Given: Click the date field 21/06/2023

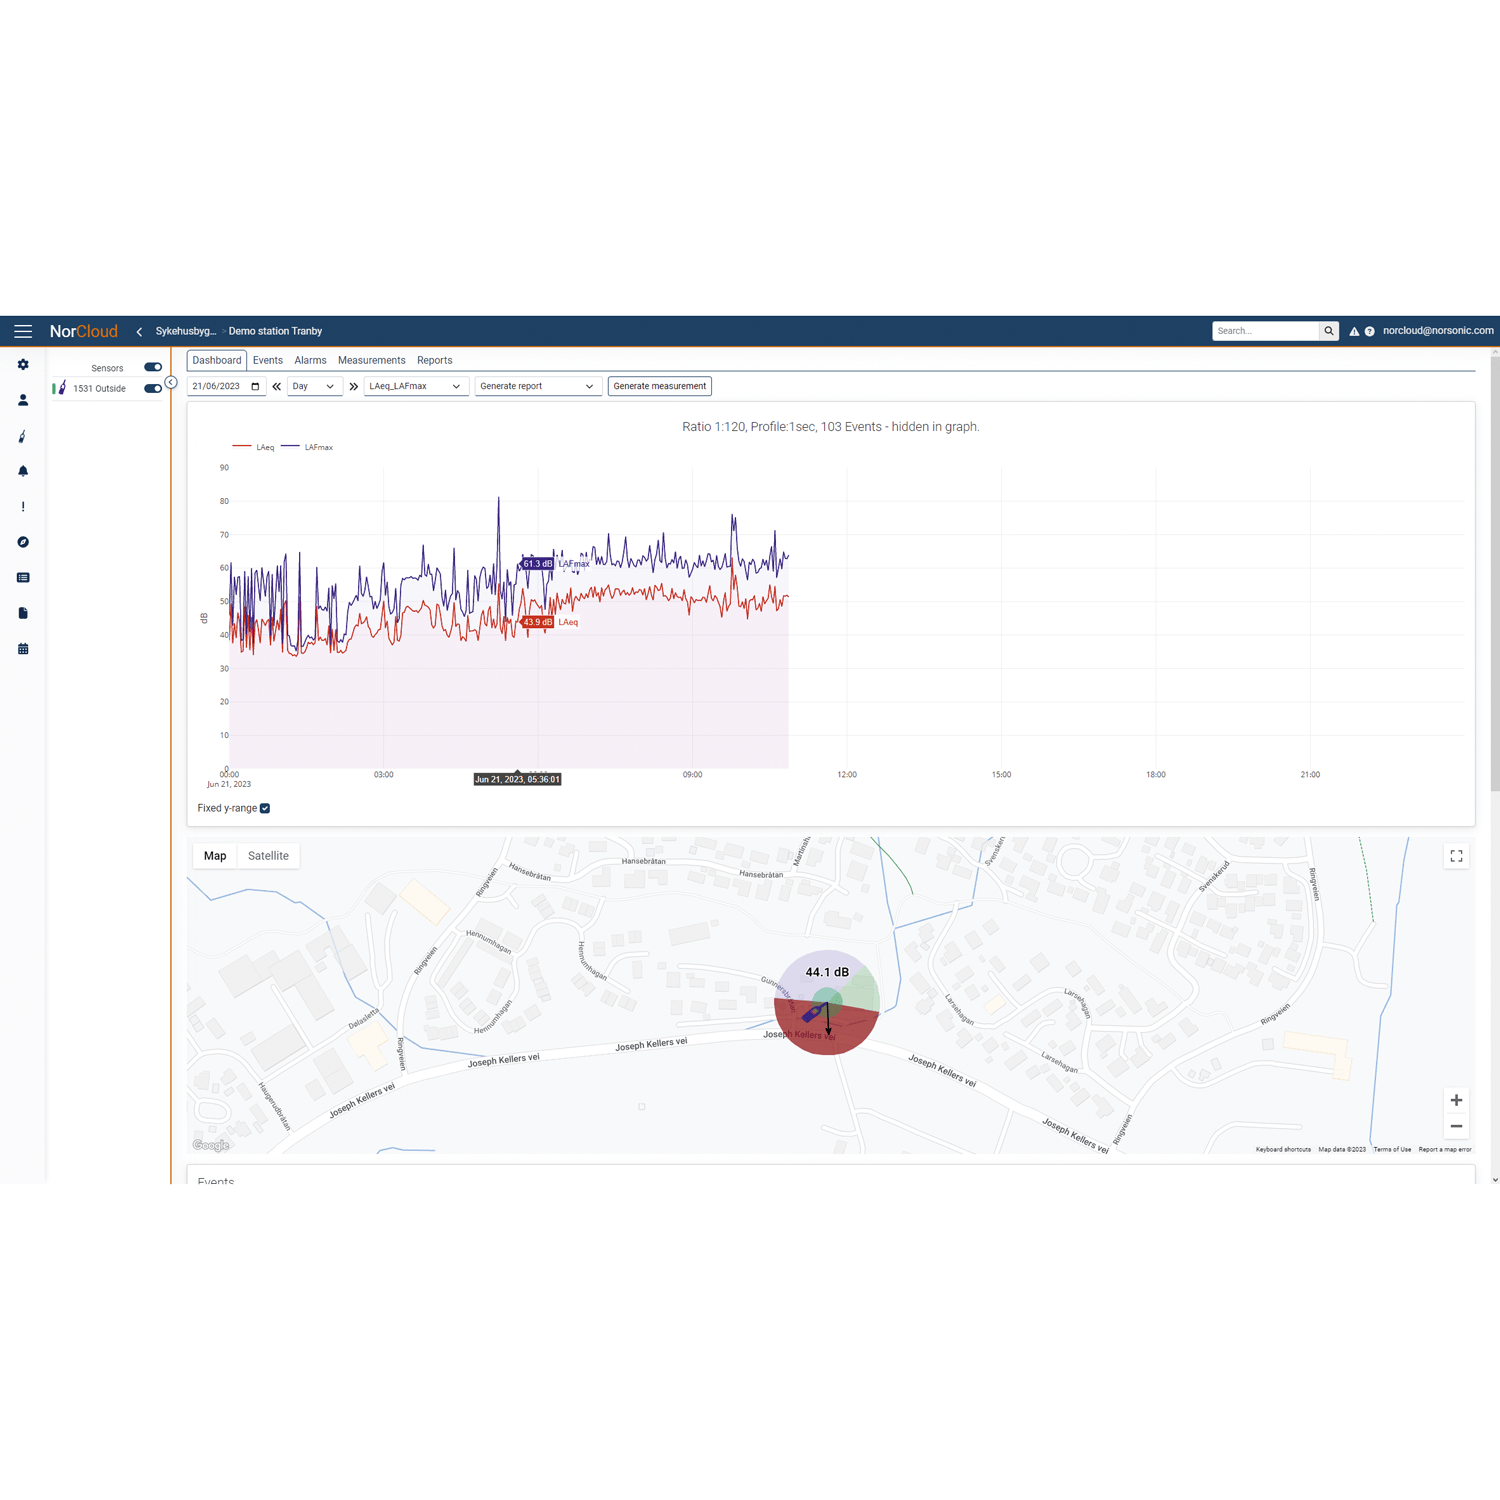Looking at the screenshot, I should 218,386.
